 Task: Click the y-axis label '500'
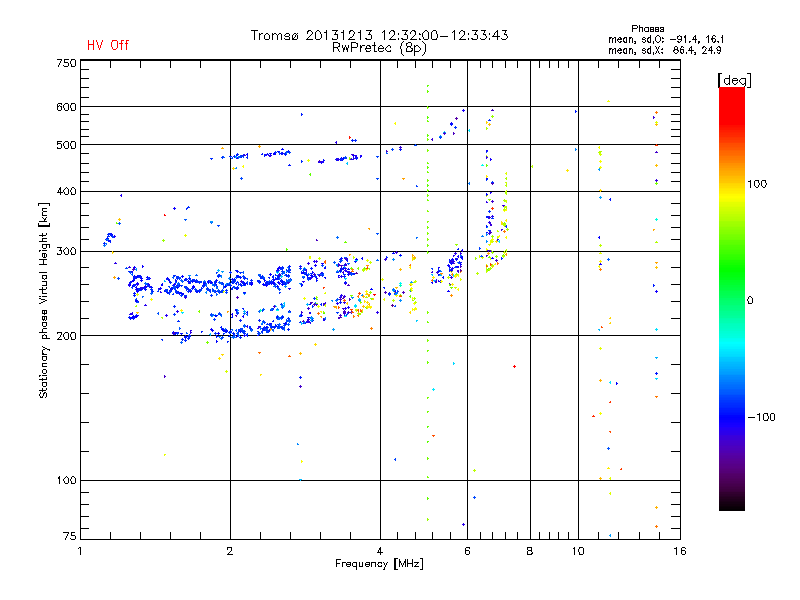point(66,145)
